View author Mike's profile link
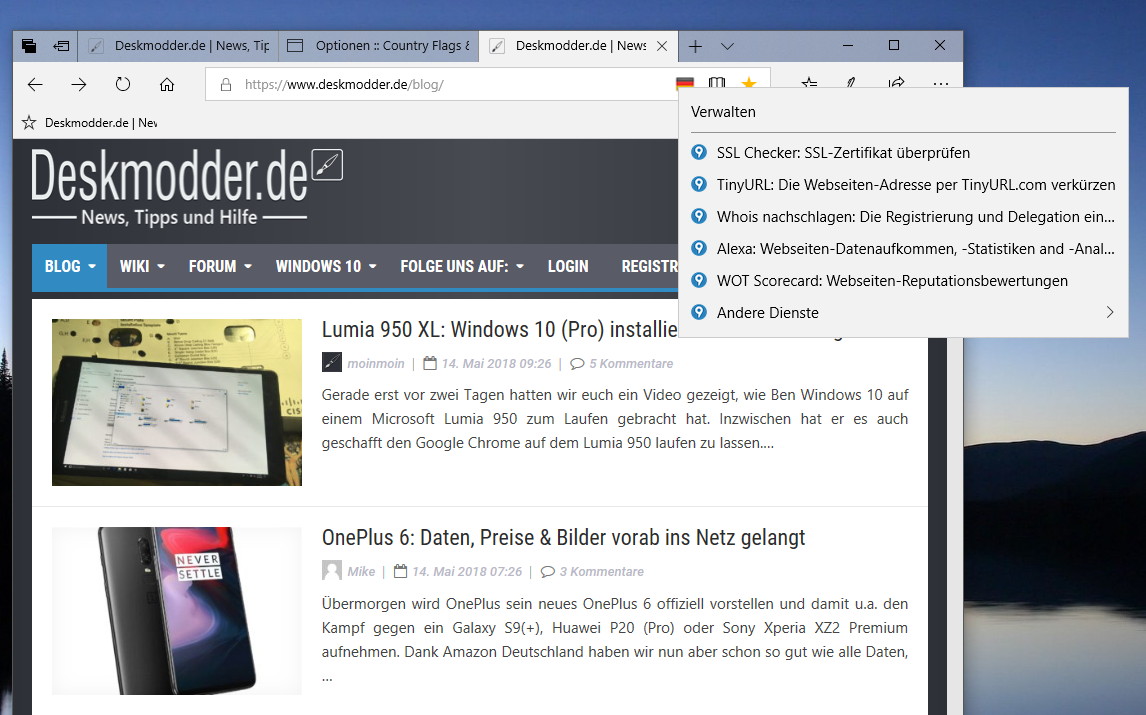This screenshot has height=715, width=1146. [361, 572]
